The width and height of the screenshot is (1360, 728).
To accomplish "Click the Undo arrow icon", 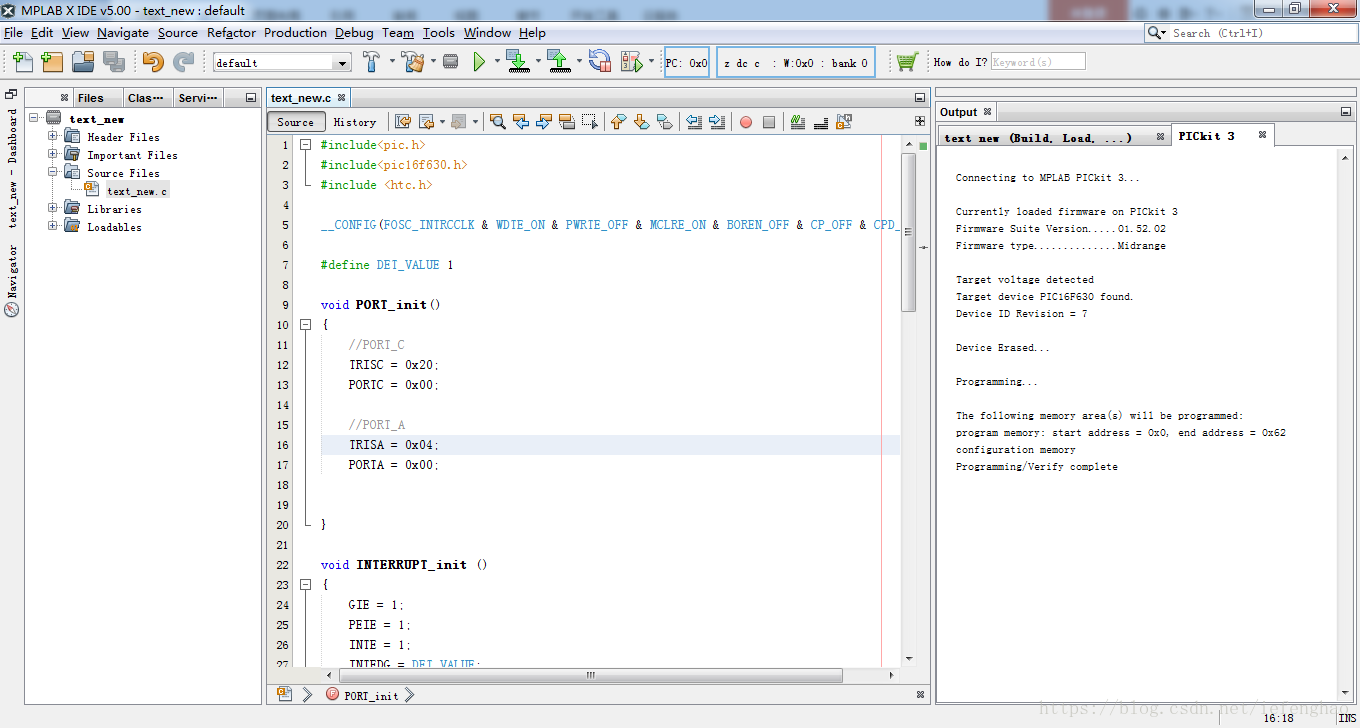I will [x=153, y=62].
